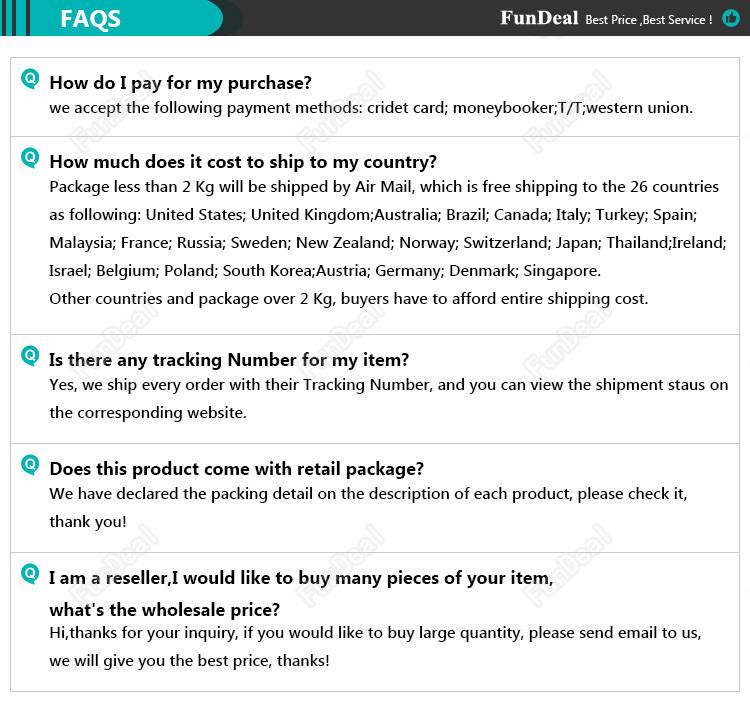The width and height of the screenshot is (750, 720).
Task: Click the Best Price, Best Service slogan
Action: 648,20
